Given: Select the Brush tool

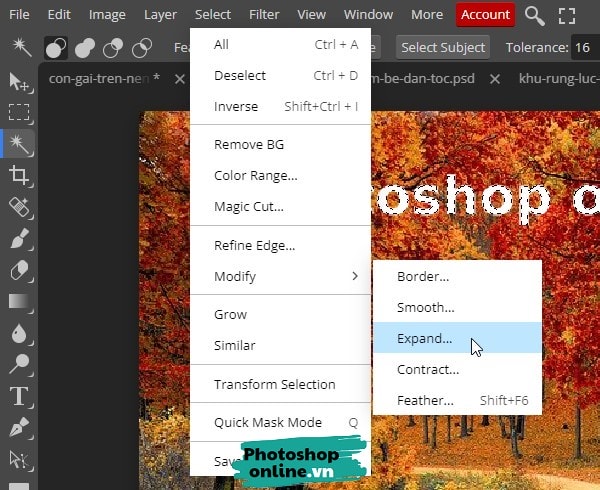Looking at the screenshot, I should 18,239.
